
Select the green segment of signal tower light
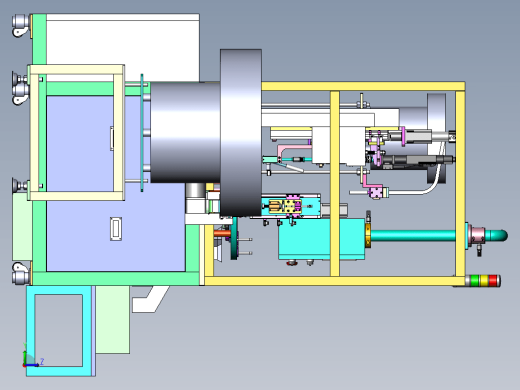pyautogui.click(x=475, y=281)
